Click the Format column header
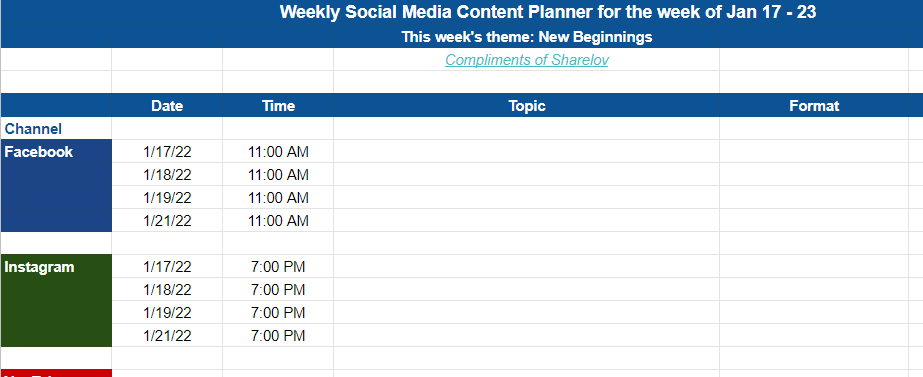This screenshot has height=377, width=923. (814, 106)
